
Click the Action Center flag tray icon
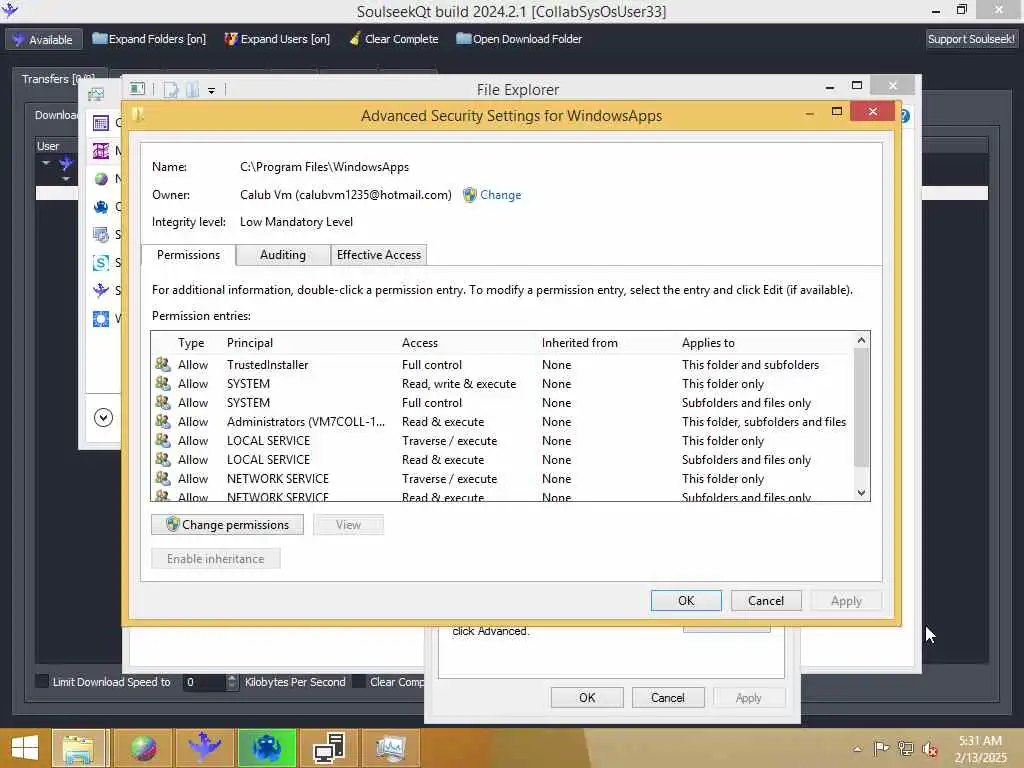pyautogui.click(x=881, y=748)
